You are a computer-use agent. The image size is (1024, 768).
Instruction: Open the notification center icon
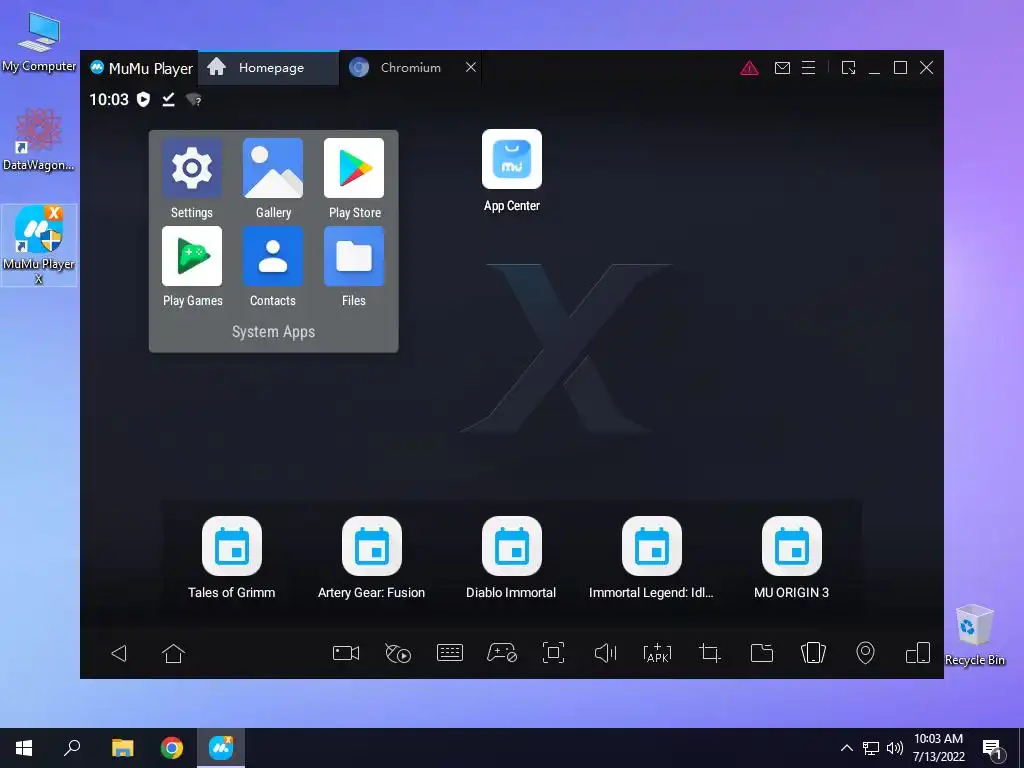point(993,749)
